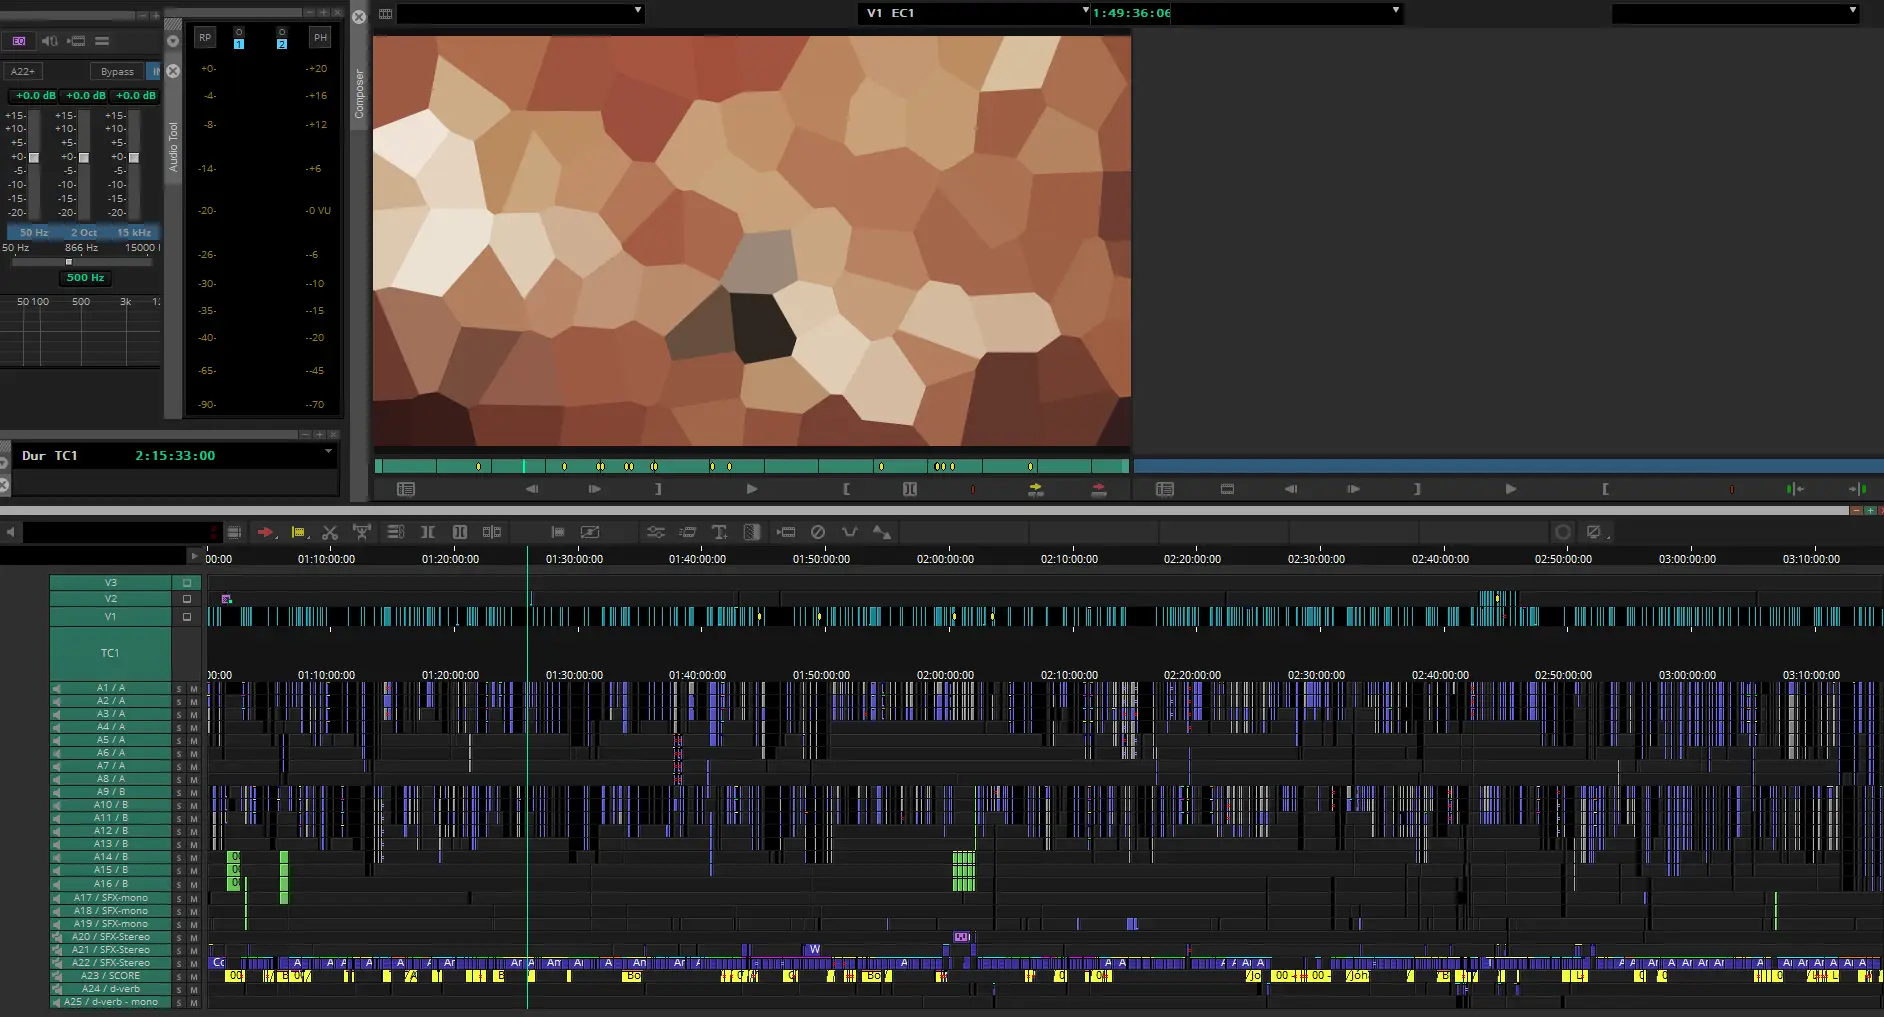Toggle V3 track monitor
Viewport: 1884px width, 1017px height.
pyautogui.click(x=187, y=582)
